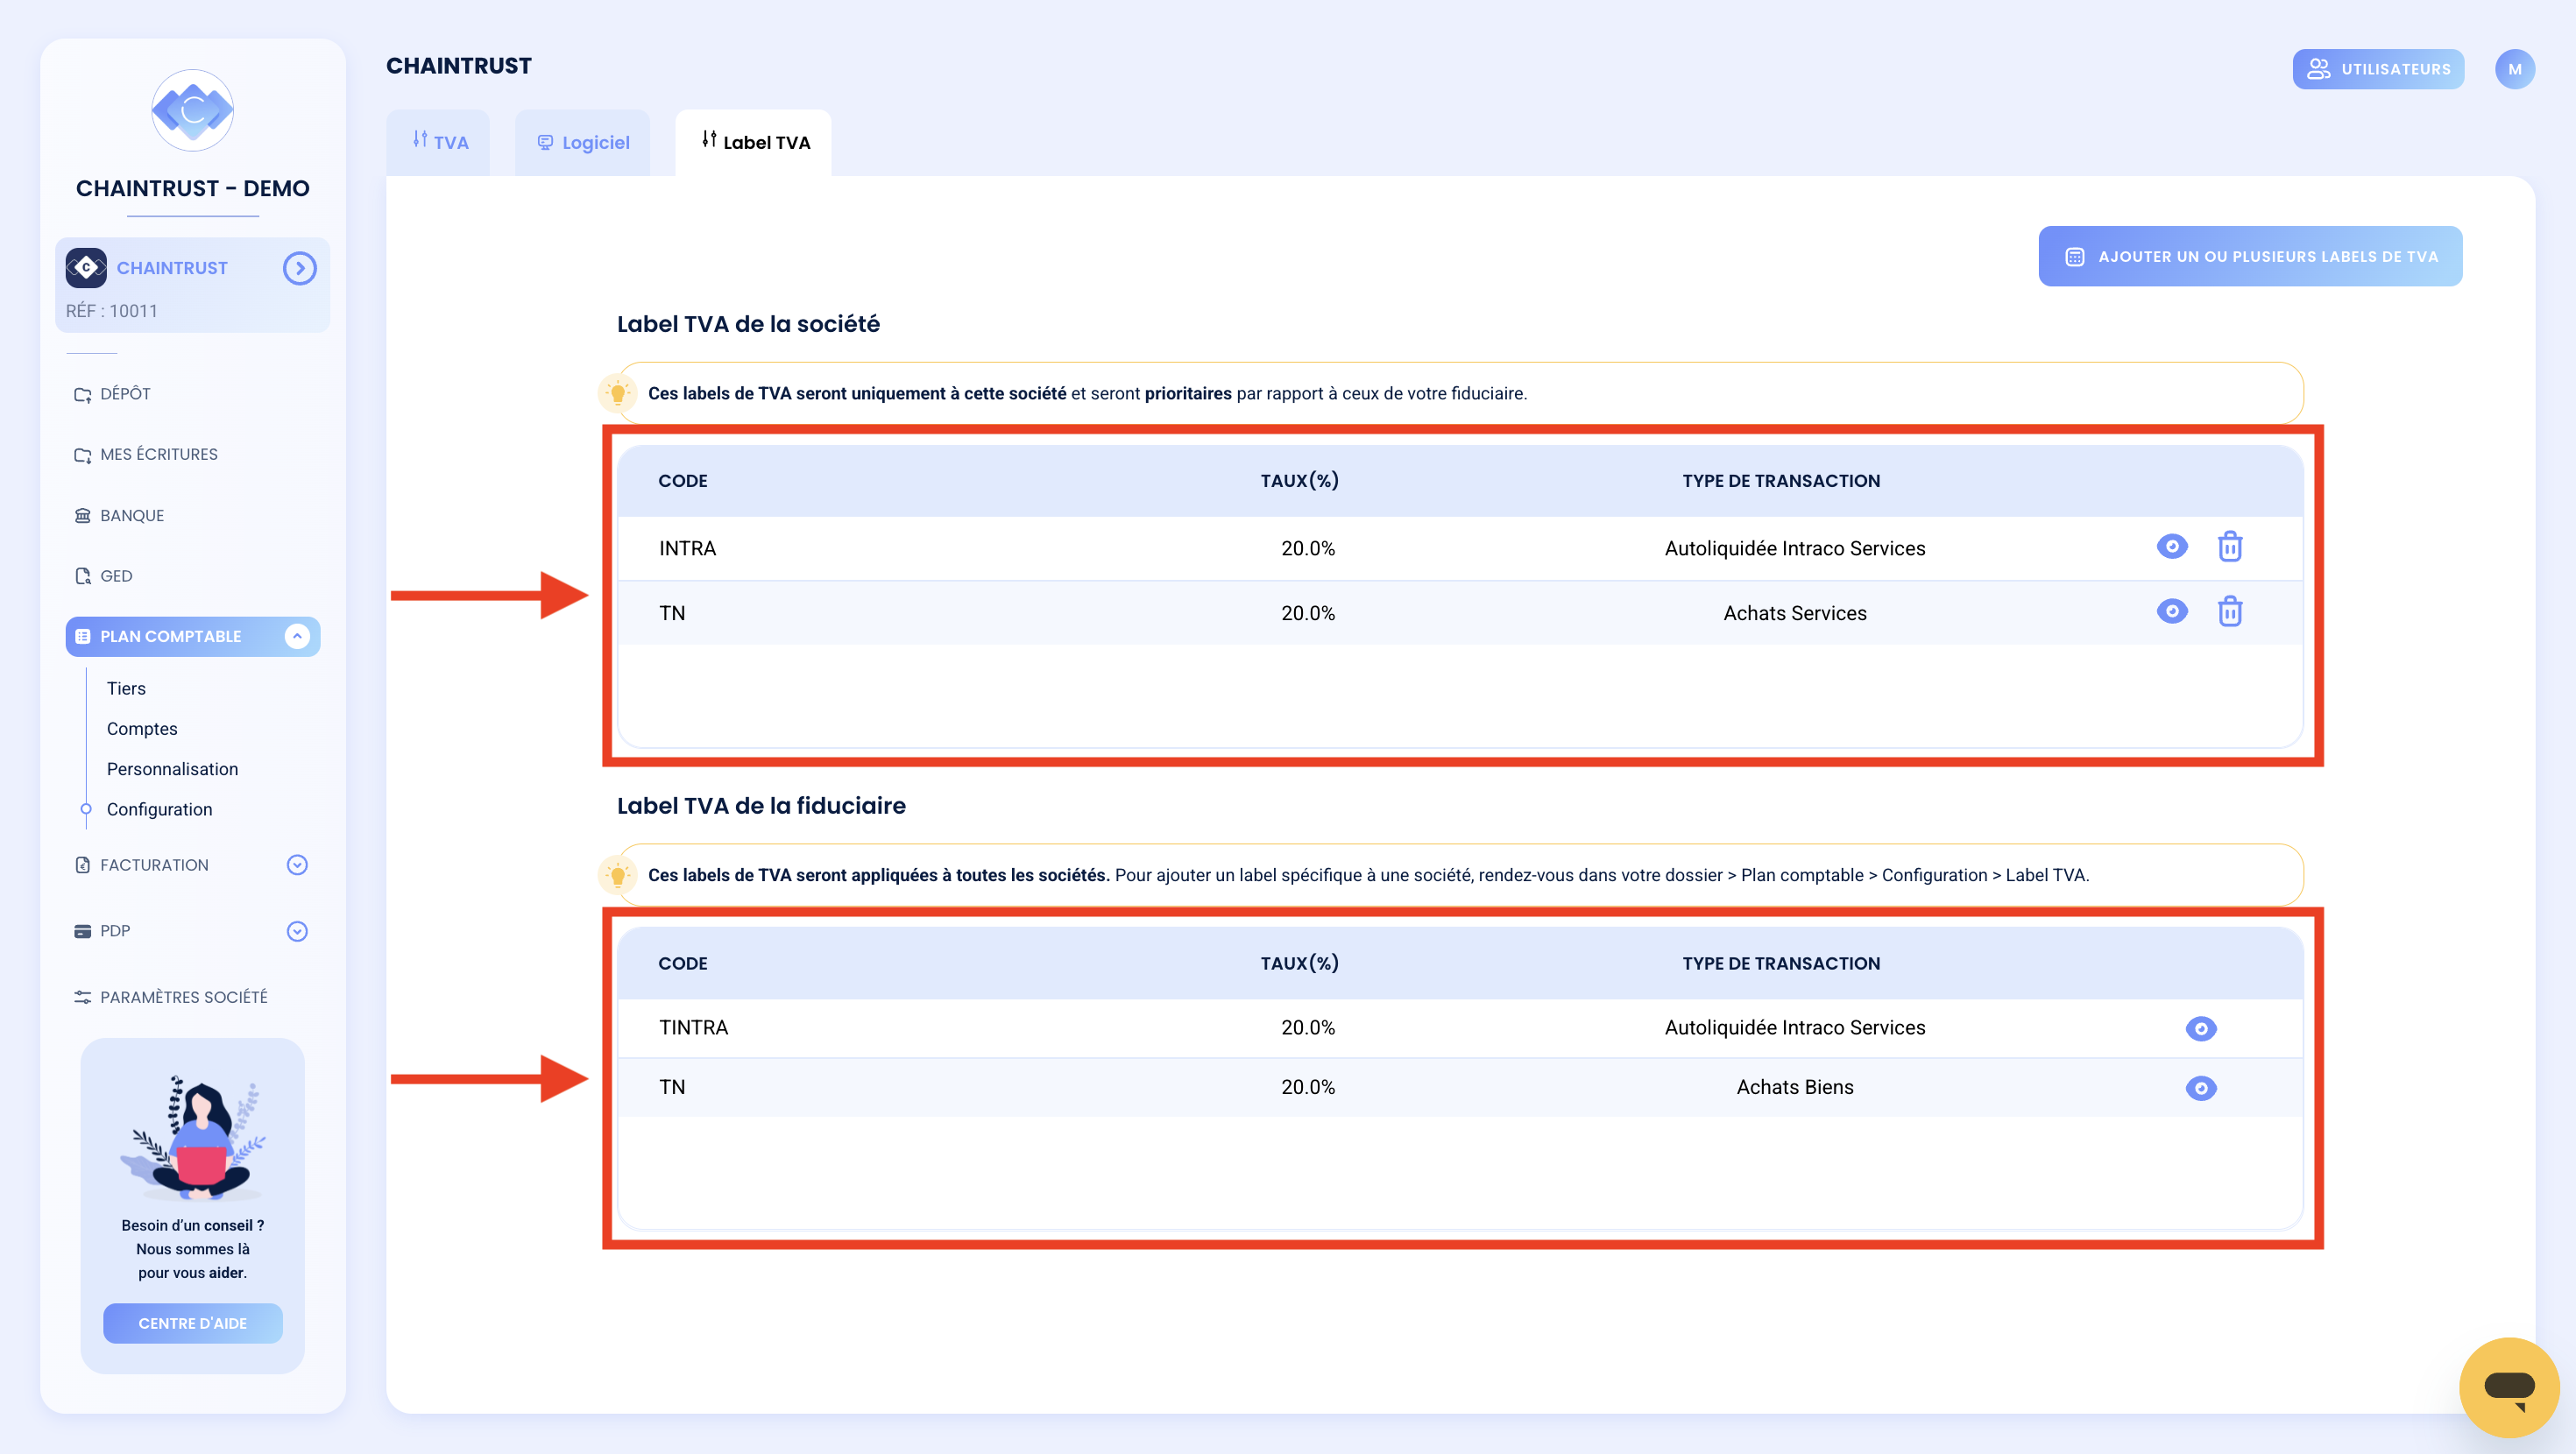Screen dimensions: 2576x1454
Task: Click TAUX(%) header in fiduciaire table
Action: coord(1299,963)
